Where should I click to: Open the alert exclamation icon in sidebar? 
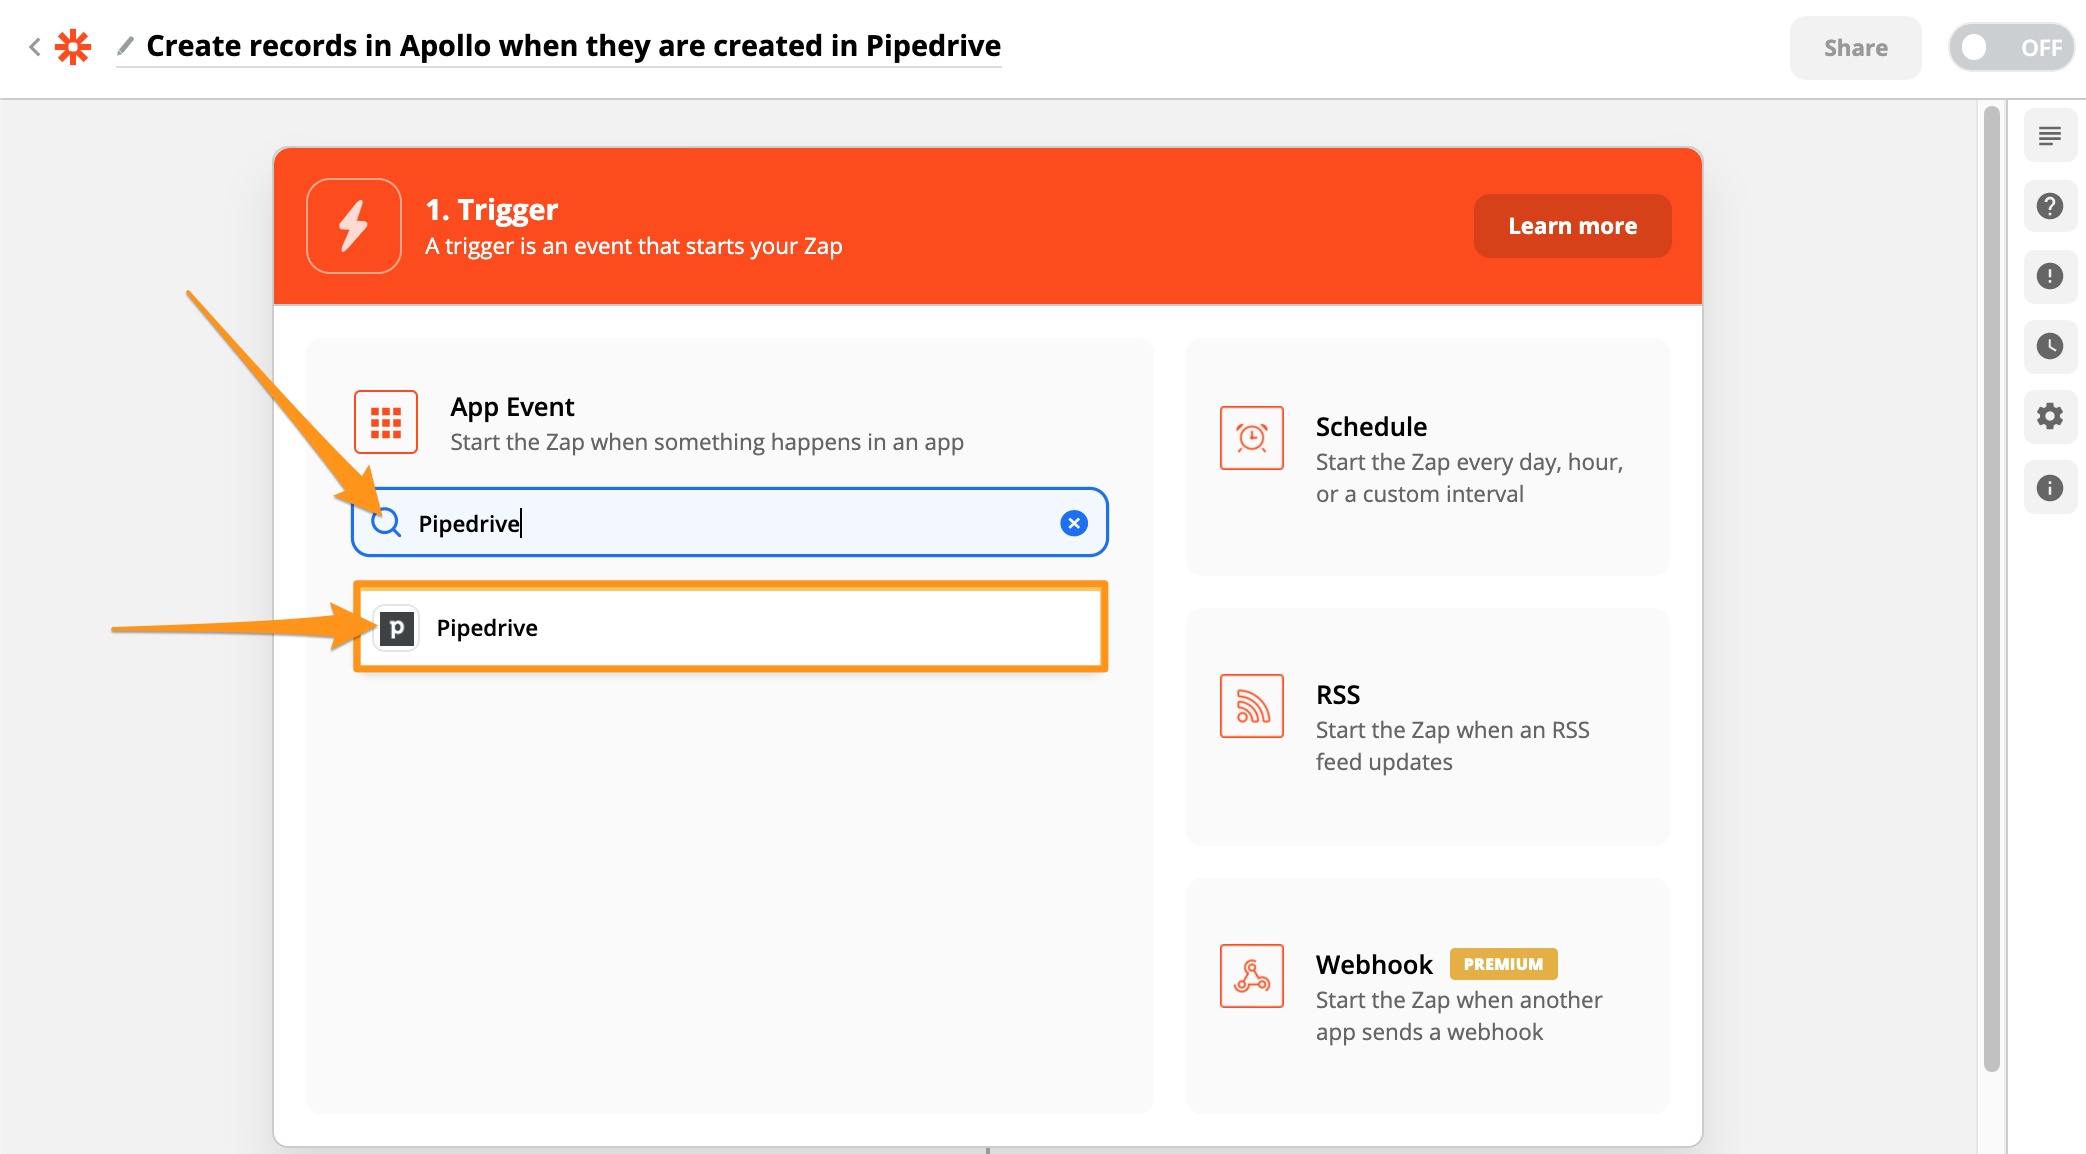point(2050,276)
